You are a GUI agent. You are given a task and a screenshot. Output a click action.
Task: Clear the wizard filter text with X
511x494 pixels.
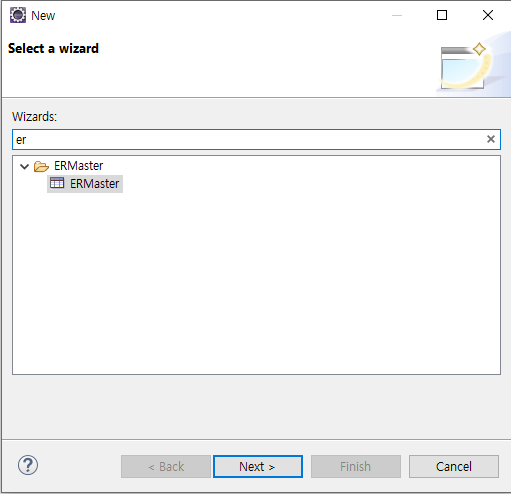(x=491, y=139)
